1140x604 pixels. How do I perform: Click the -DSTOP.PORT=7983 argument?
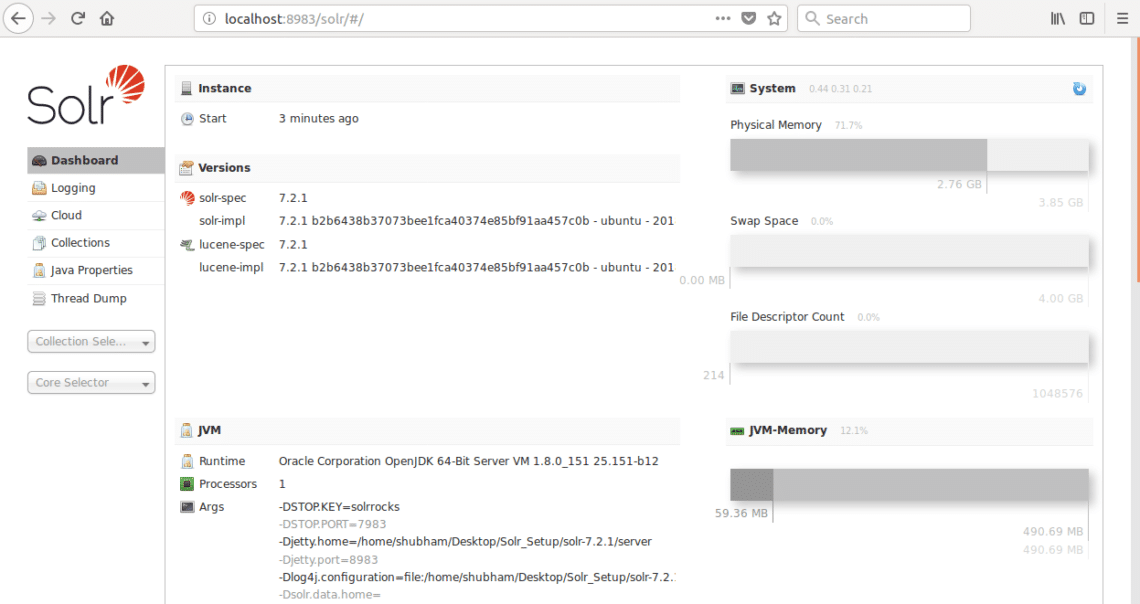tap(332, 524)
